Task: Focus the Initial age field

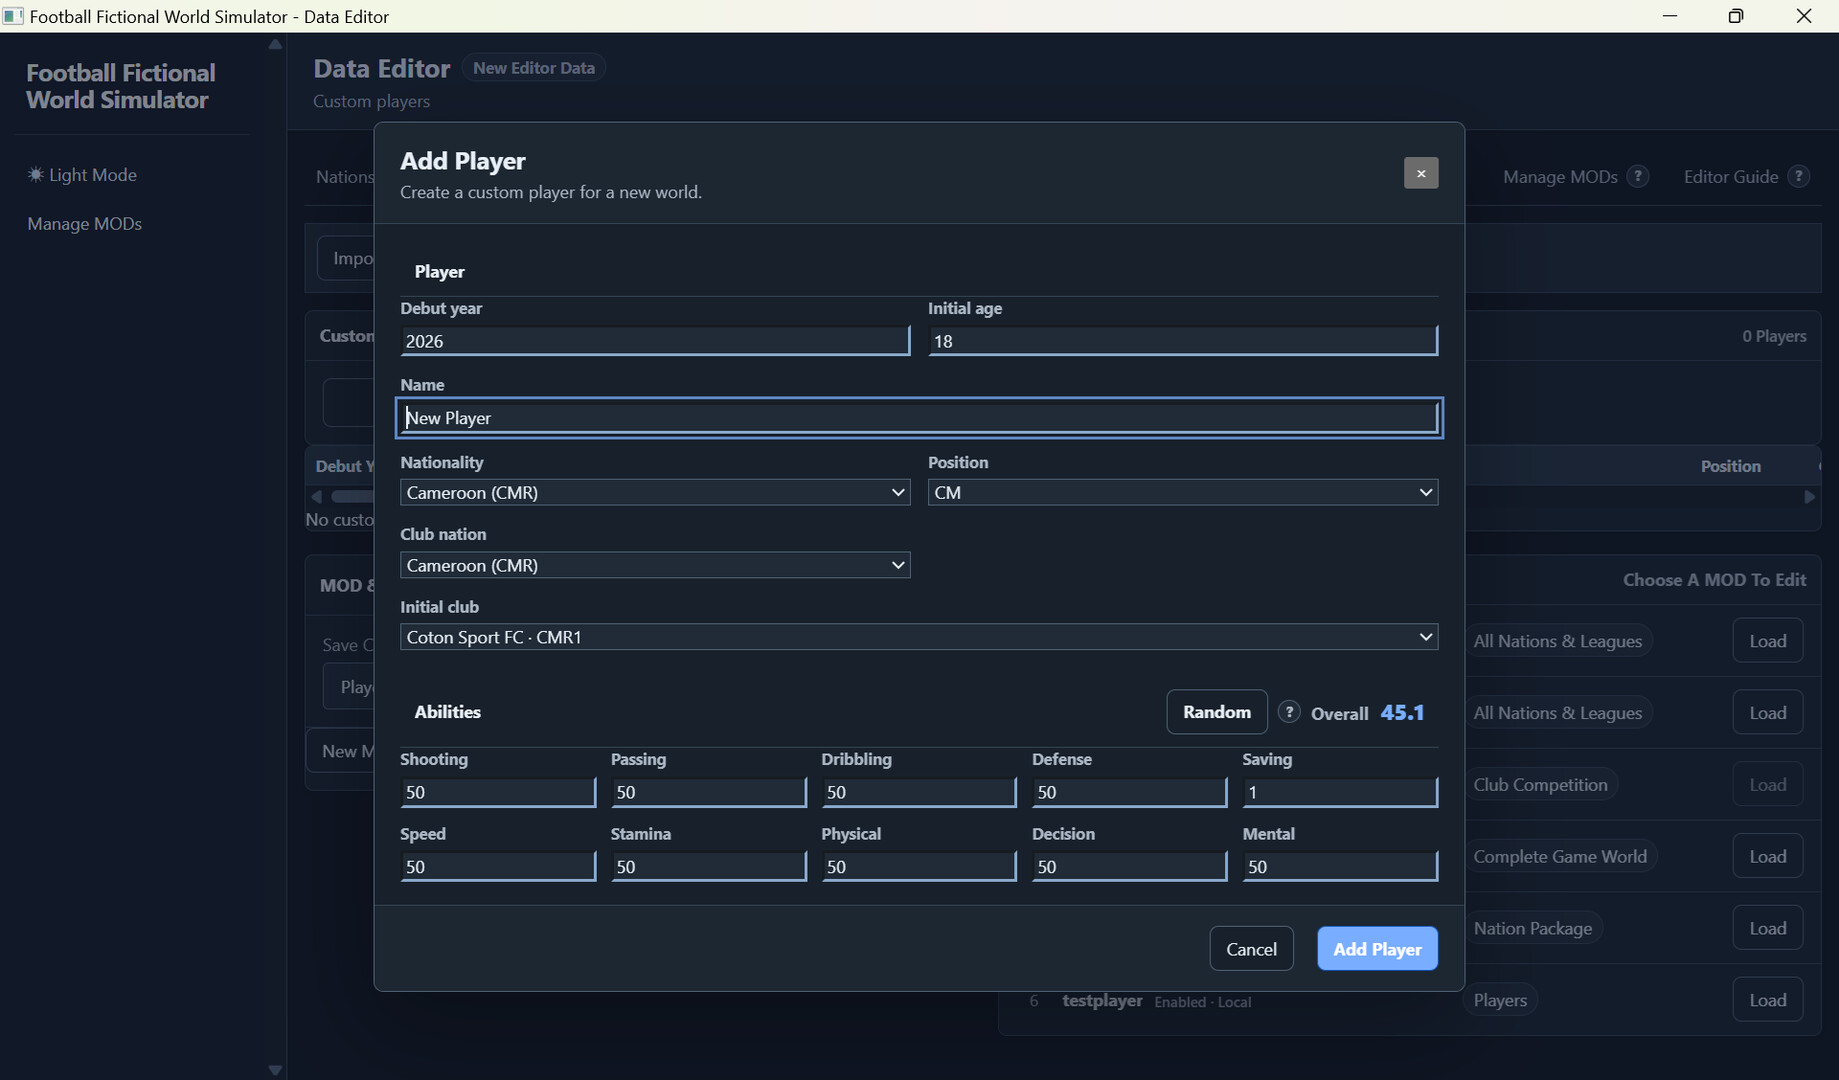Action: (x=1183, y=341)
